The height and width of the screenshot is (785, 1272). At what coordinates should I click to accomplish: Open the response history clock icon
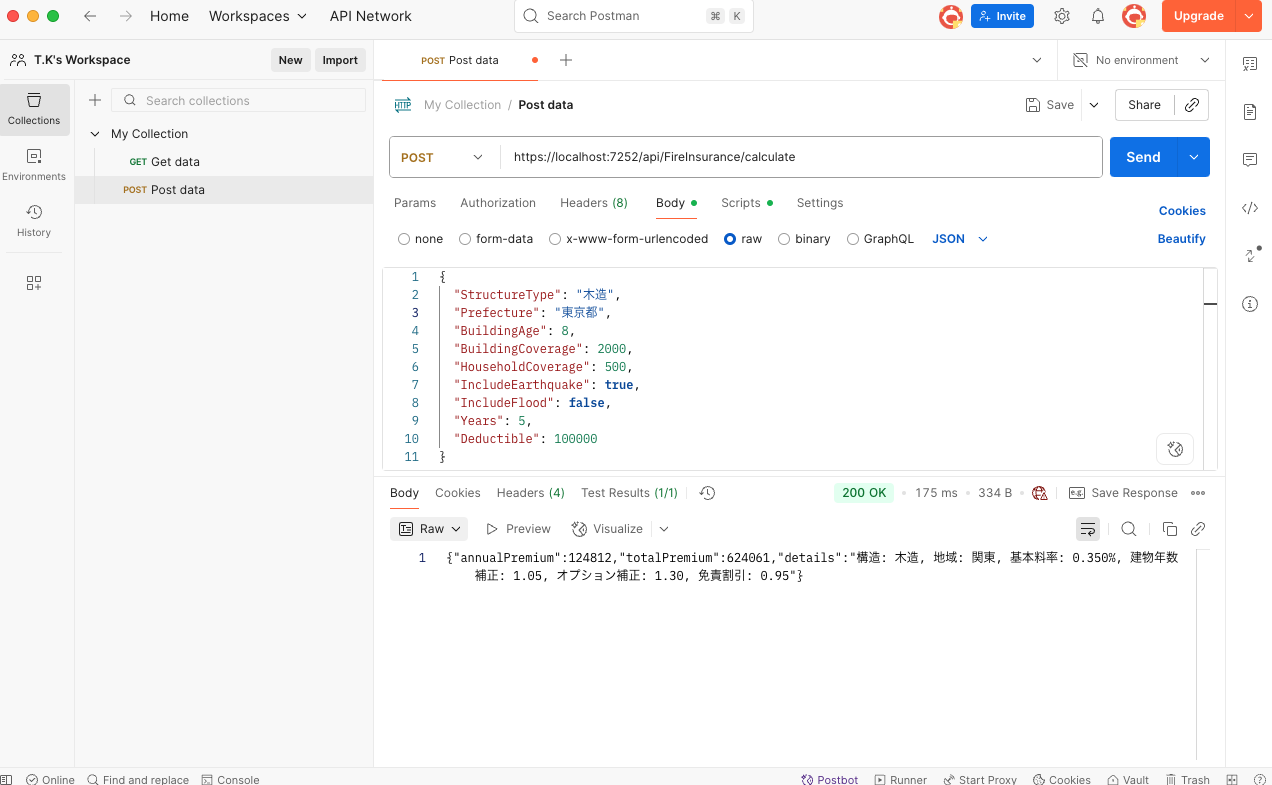pos(707,493)
